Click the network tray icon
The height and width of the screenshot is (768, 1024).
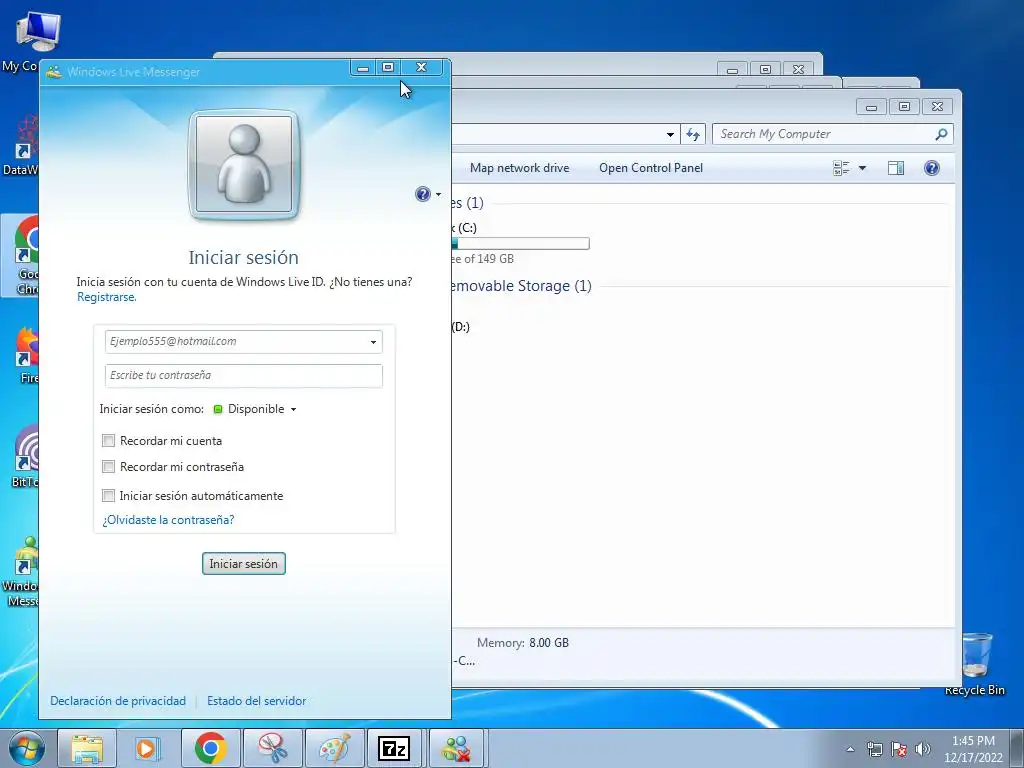874,749
